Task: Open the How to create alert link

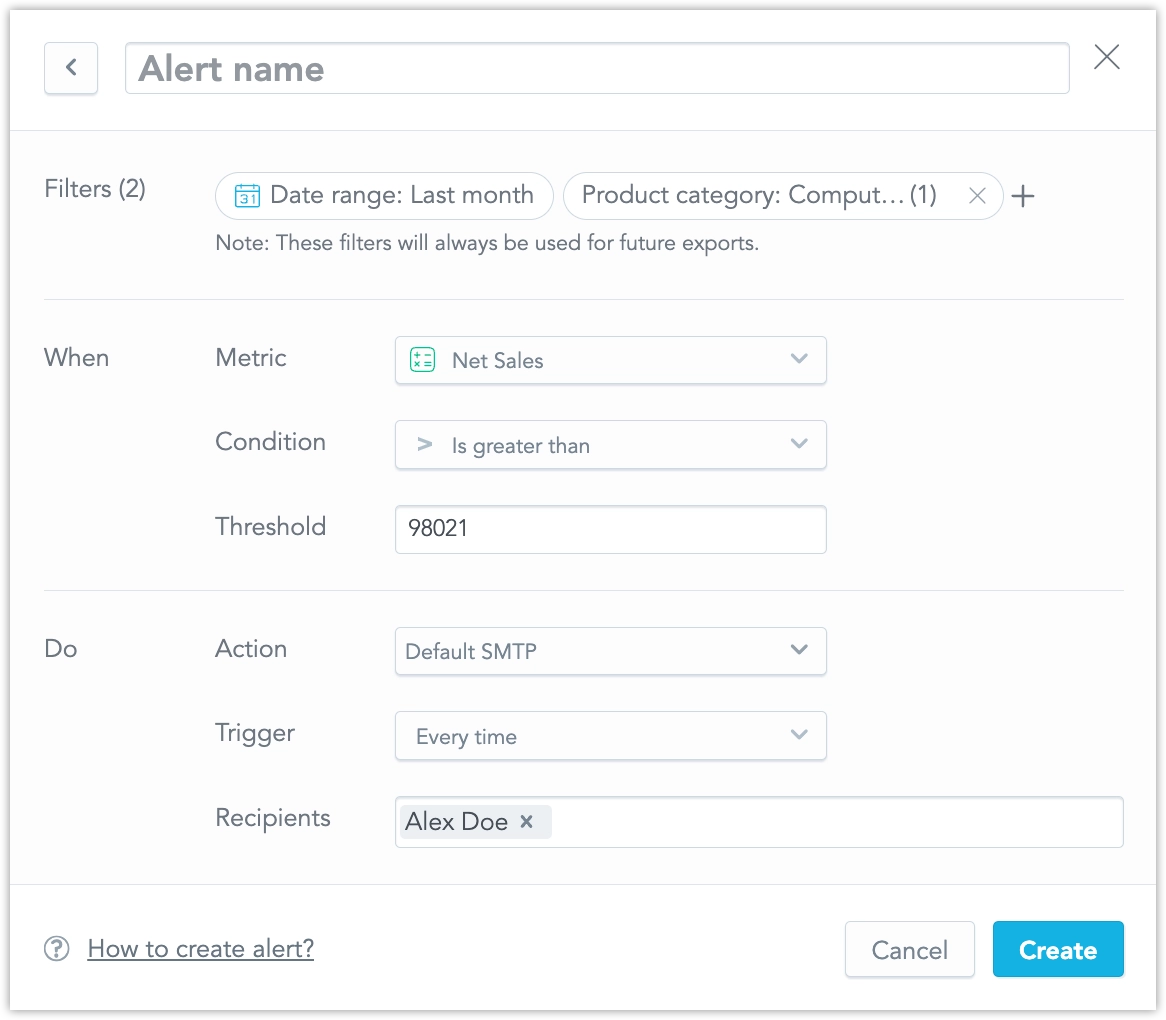Action: 200,948
